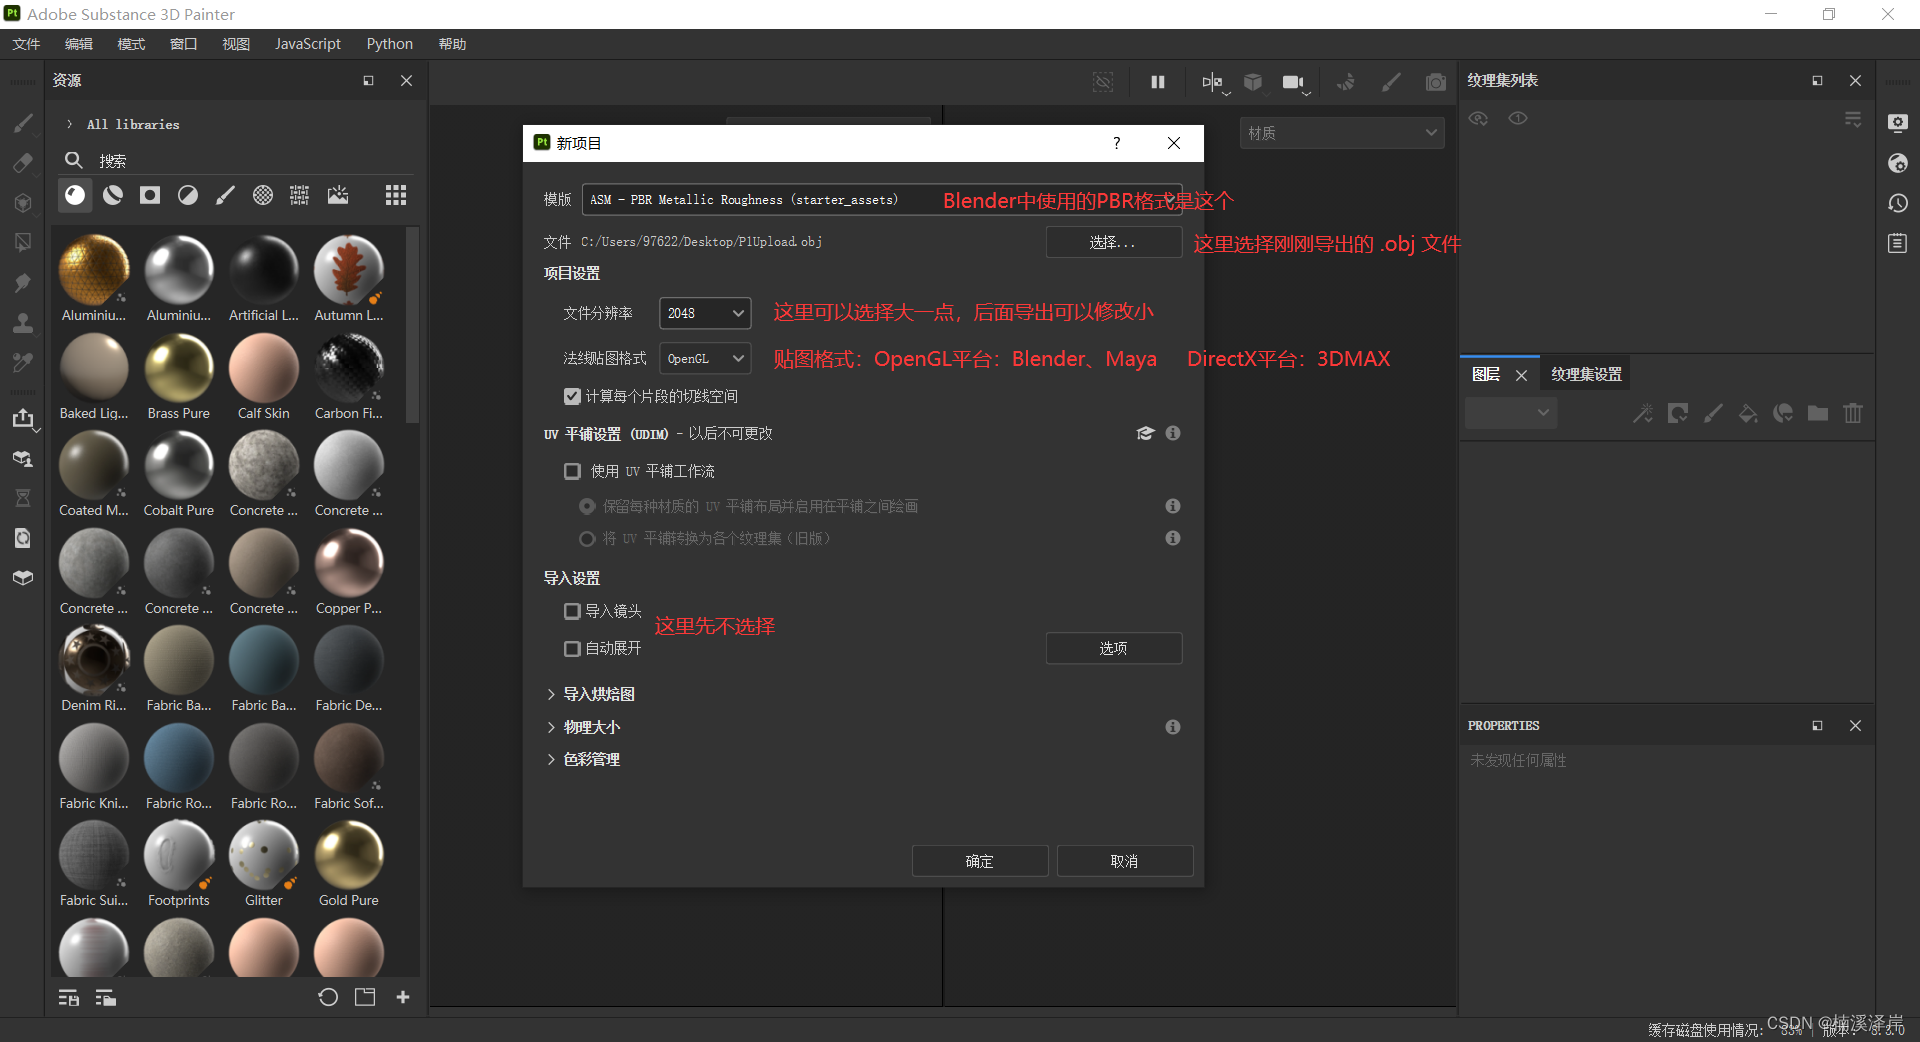Filter assets by environment maps icon
Image resolution: width=1920 pixels, height=1042 pixels.
338,195
